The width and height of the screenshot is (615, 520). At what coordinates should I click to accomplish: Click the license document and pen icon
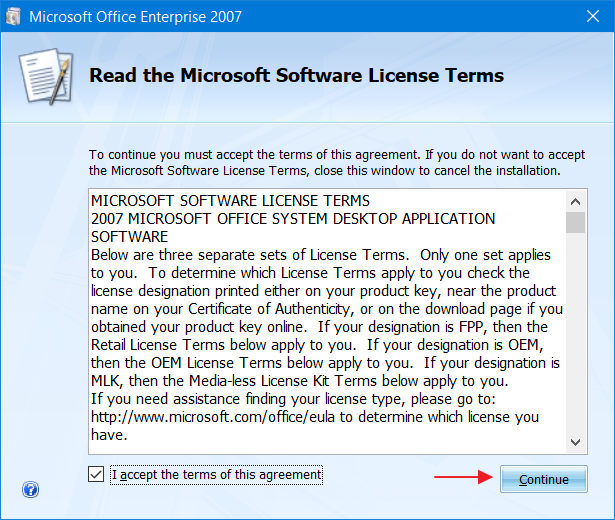click(x=47, y=76)
